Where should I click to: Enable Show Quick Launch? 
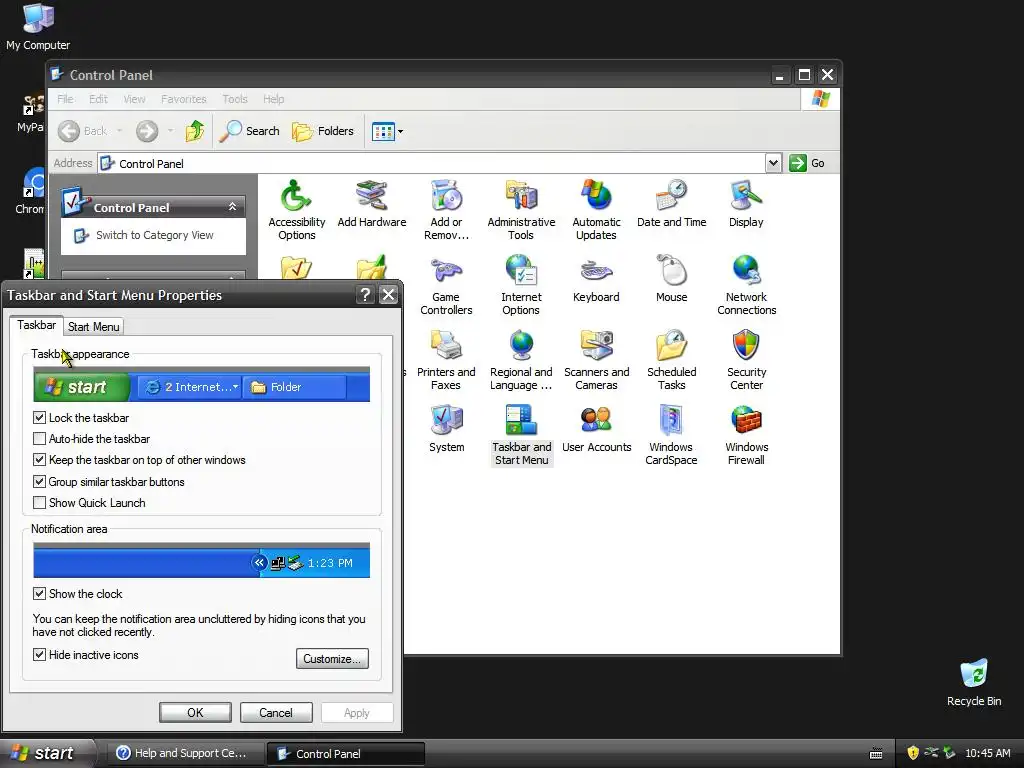click(x=40, y=503)
